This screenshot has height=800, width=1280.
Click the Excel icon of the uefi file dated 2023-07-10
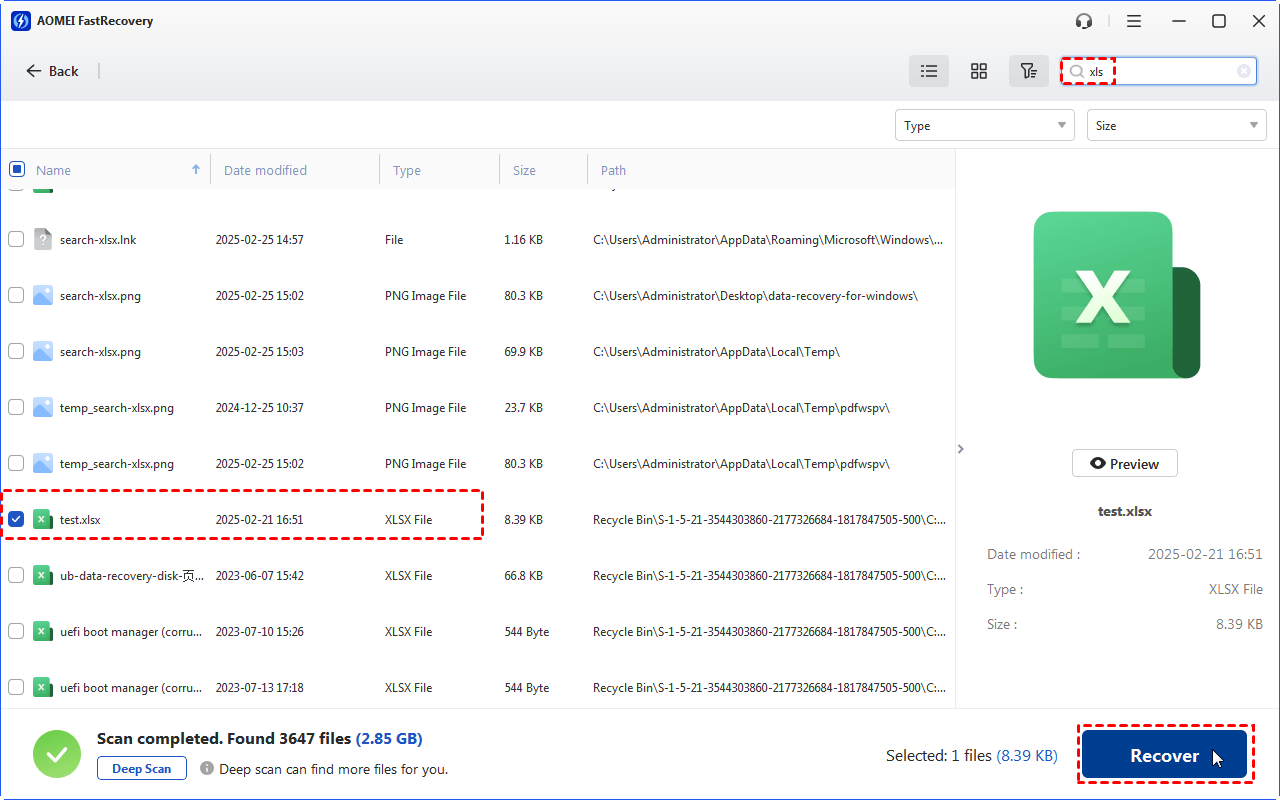click(x=42, y=631)
